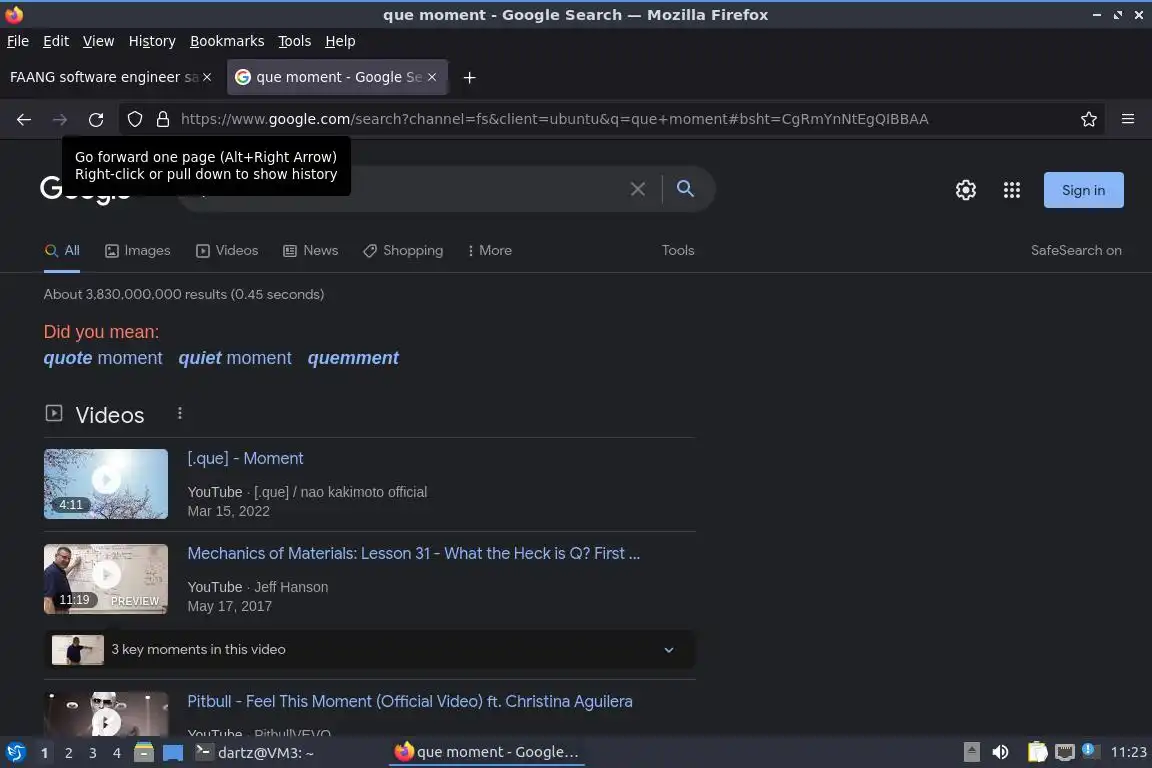Open Google quick settings gear
1152x768 pixels.
pos(965,190)
